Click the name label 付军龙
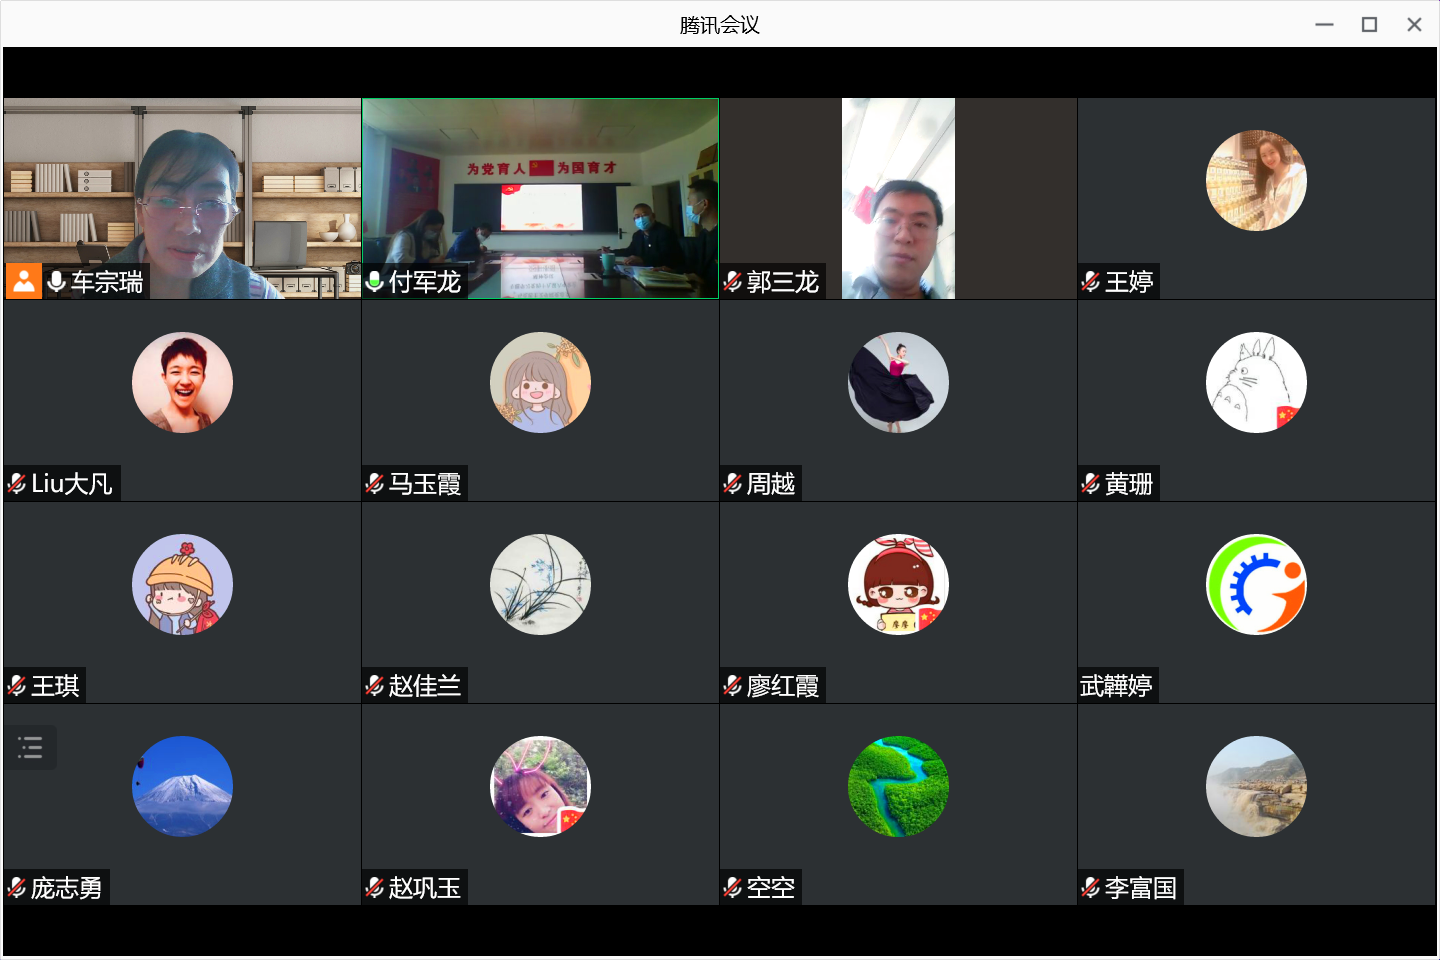The height and width of the screenshot is (960, 1440). coord(425,282)
